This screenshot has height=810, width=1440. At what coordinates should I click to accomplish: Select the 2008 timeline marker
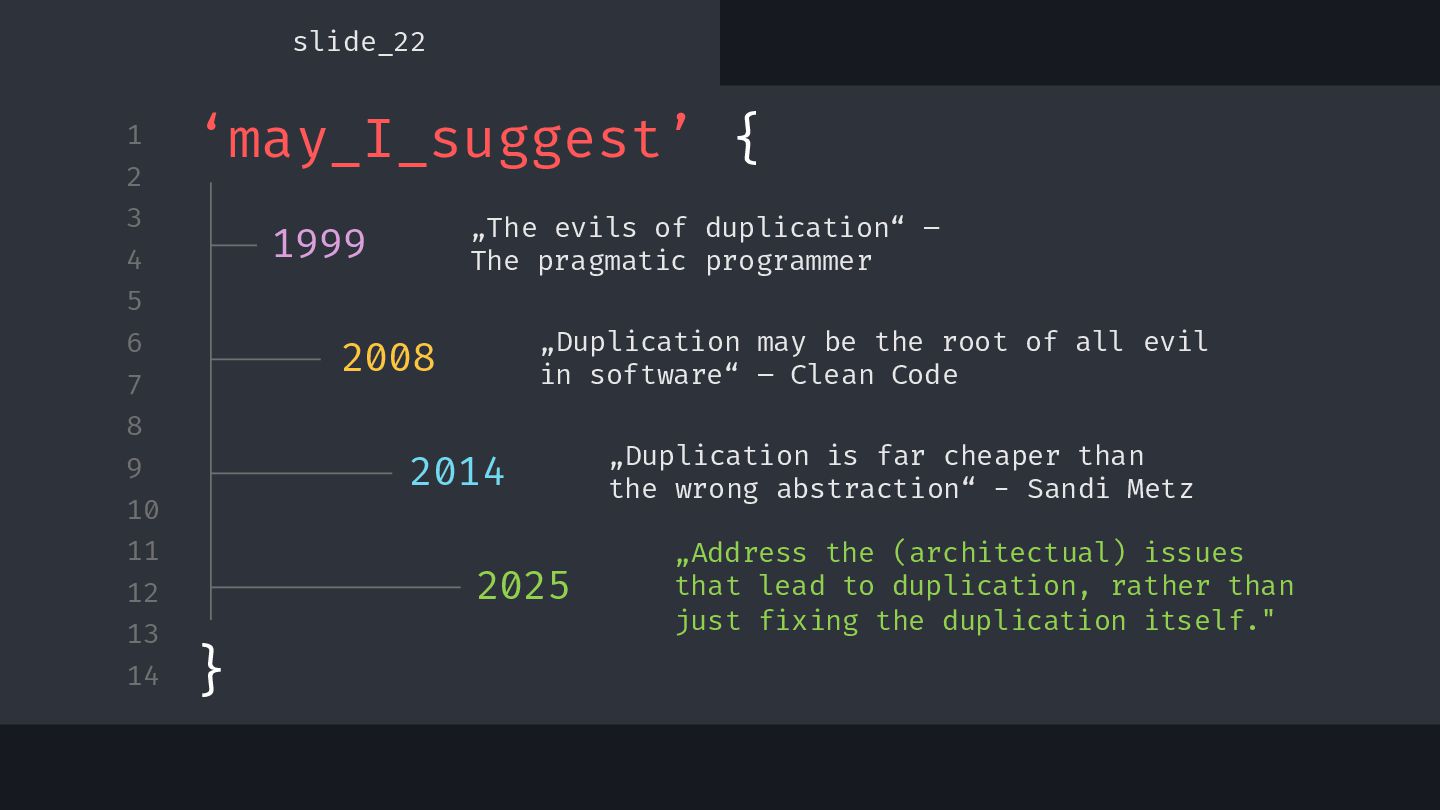[388, 358]
